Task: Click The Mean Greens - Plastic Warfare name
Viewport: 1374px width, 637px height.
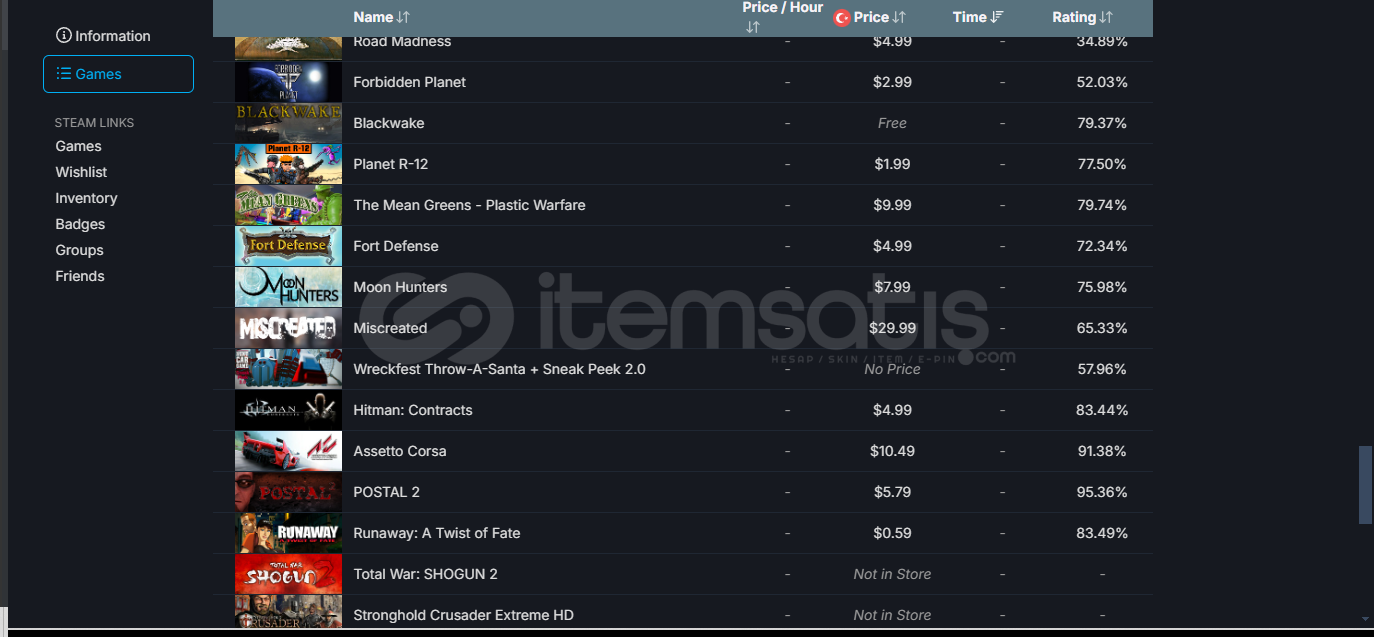Action: (x=470, y=205)
